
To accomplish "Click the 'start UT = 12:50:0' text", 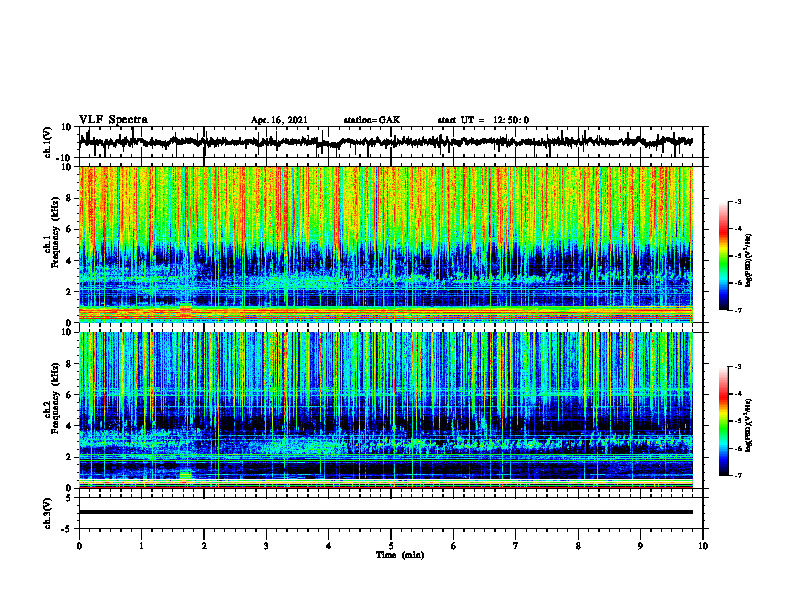I will pyautogui.click(x=483, y=120).
